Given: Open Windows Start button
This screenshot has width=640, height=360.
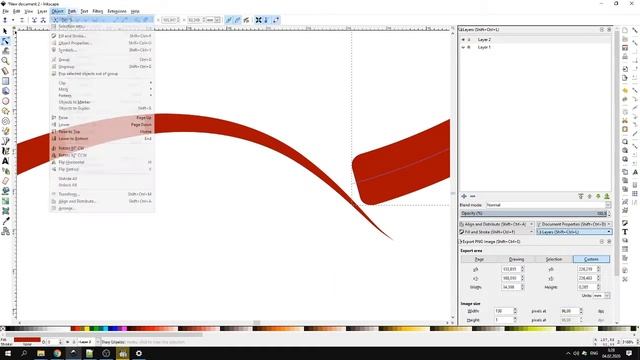Looking at the screenshot, I should tap(7, 353).
